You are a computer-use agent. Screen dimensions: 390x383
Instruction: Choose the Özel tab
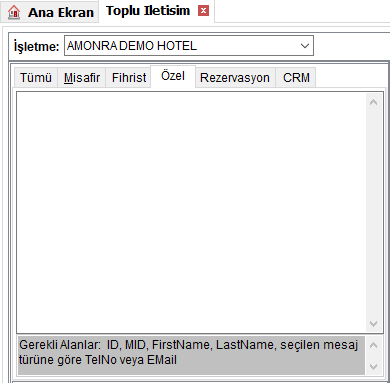173,76
